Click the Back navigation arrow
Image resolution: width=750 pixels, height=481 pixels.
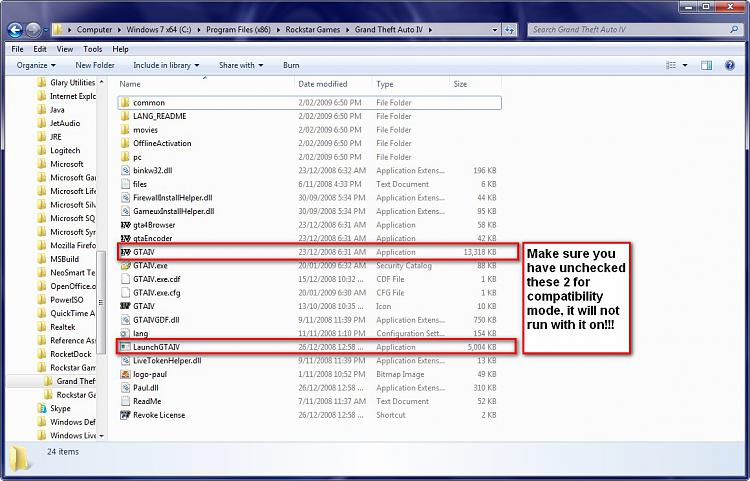(15, 30)
